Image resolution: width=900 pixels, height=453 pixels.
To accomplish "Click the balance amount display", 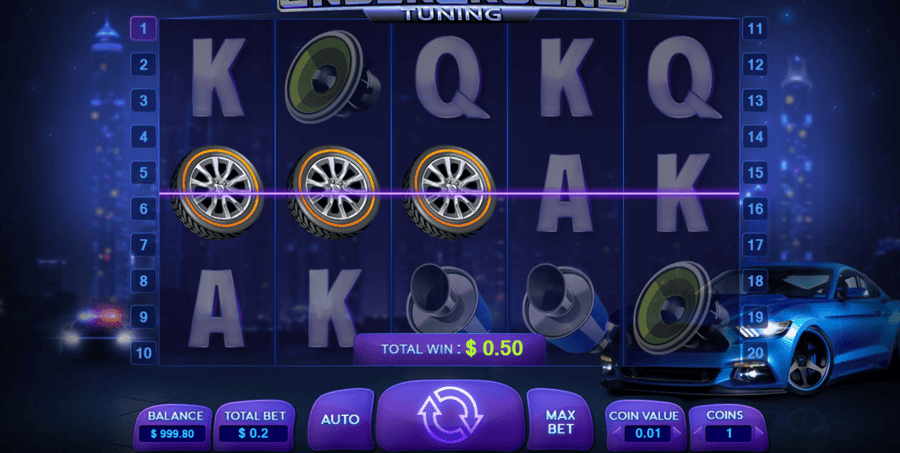I will click(x=172, y=434).
